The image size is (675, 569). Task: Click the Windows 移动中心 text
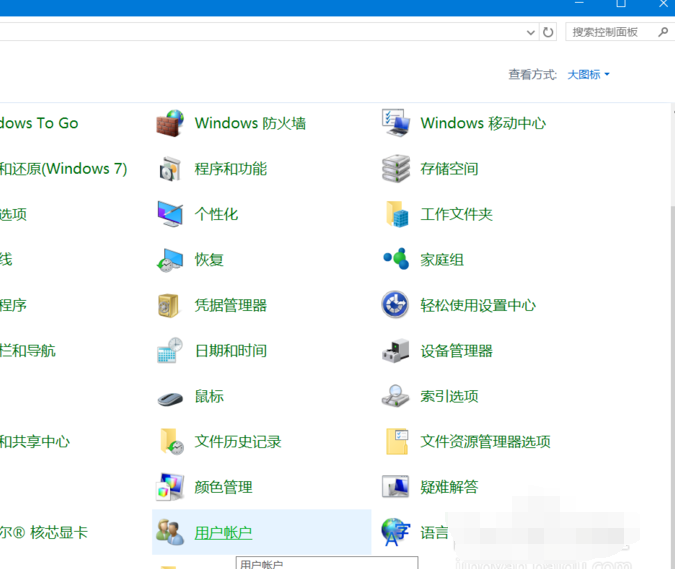(483, 124)
